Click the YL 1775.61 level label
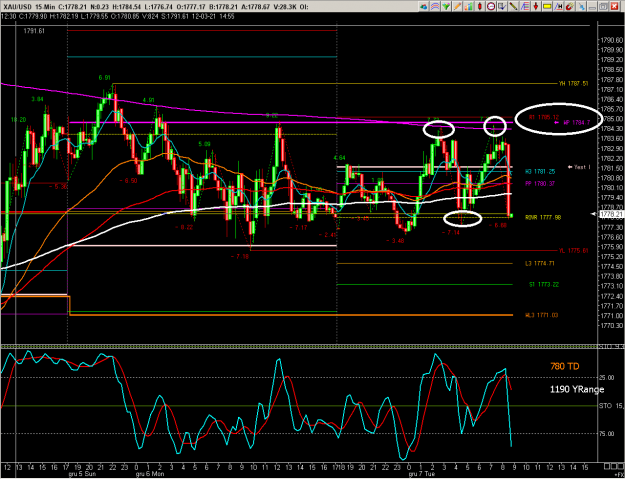Image resolution: width=625 pixels, height=479 pixels. (x=574, y=251)
